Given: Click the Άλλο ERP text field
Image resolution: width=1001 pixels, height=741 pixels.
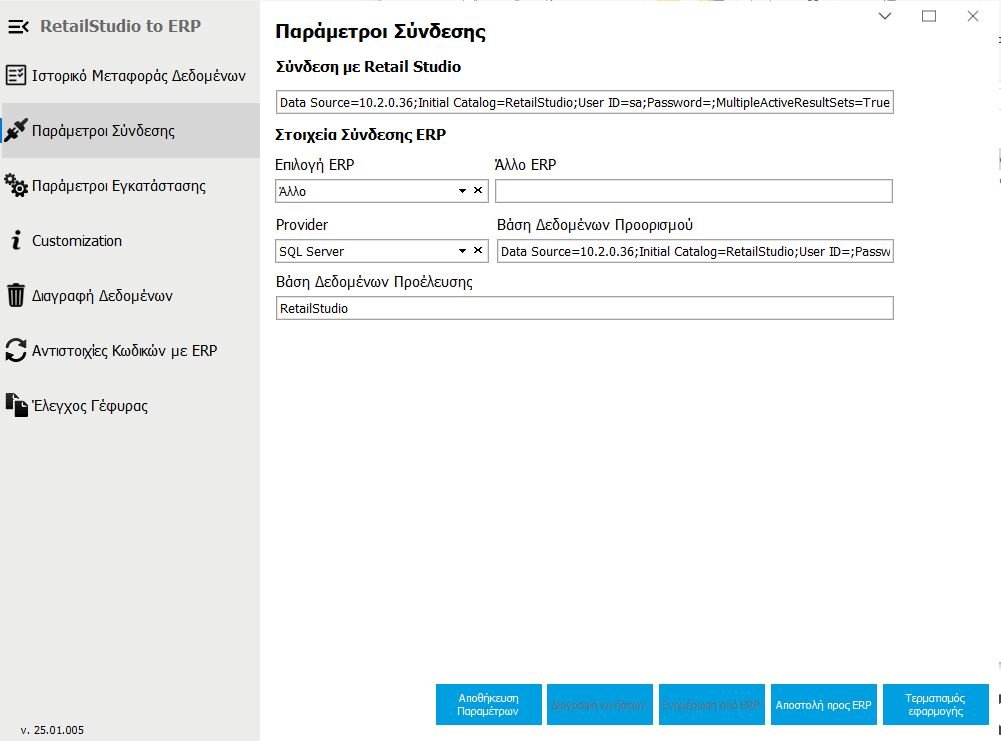Looking at the screenshot, I should coord(693,190).
